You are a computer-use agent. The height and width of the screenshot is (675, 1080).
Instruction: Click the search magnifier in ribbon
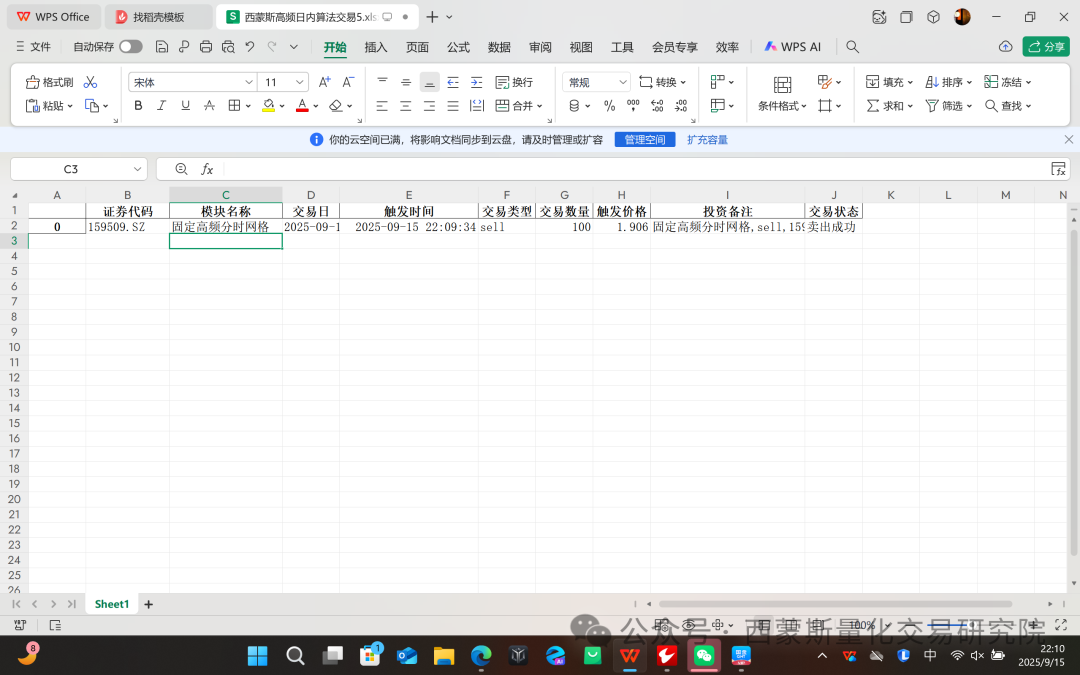click(853, 47)
